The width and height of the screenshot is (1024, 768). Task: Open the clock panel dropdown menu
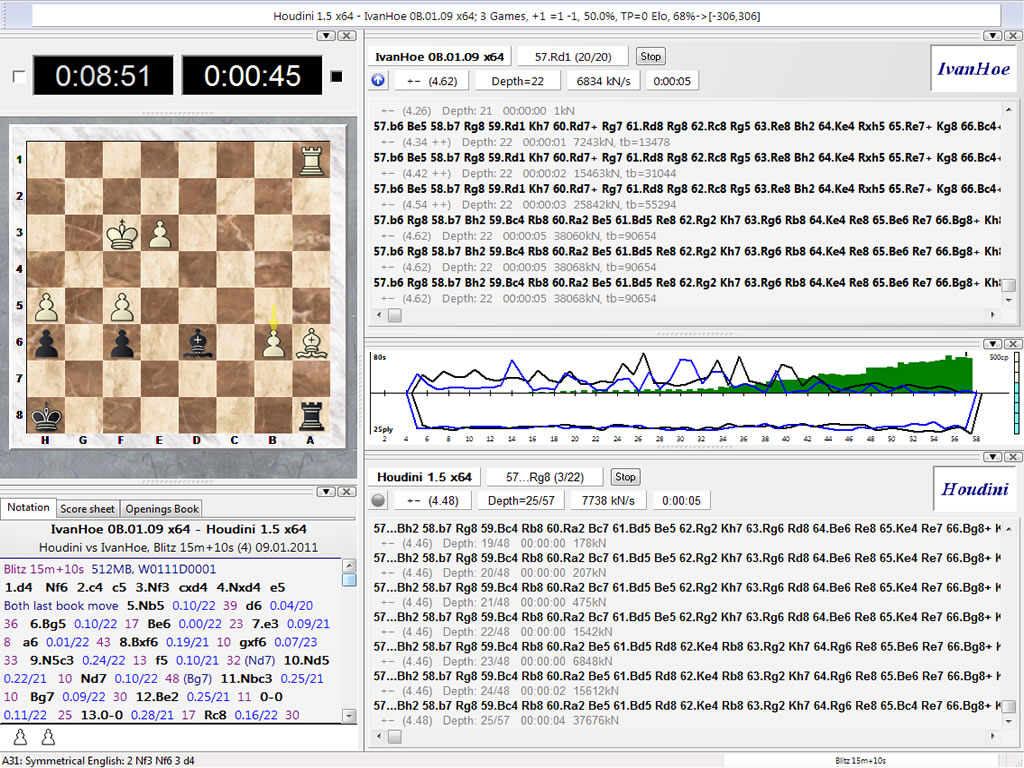(x=326, y=35)
